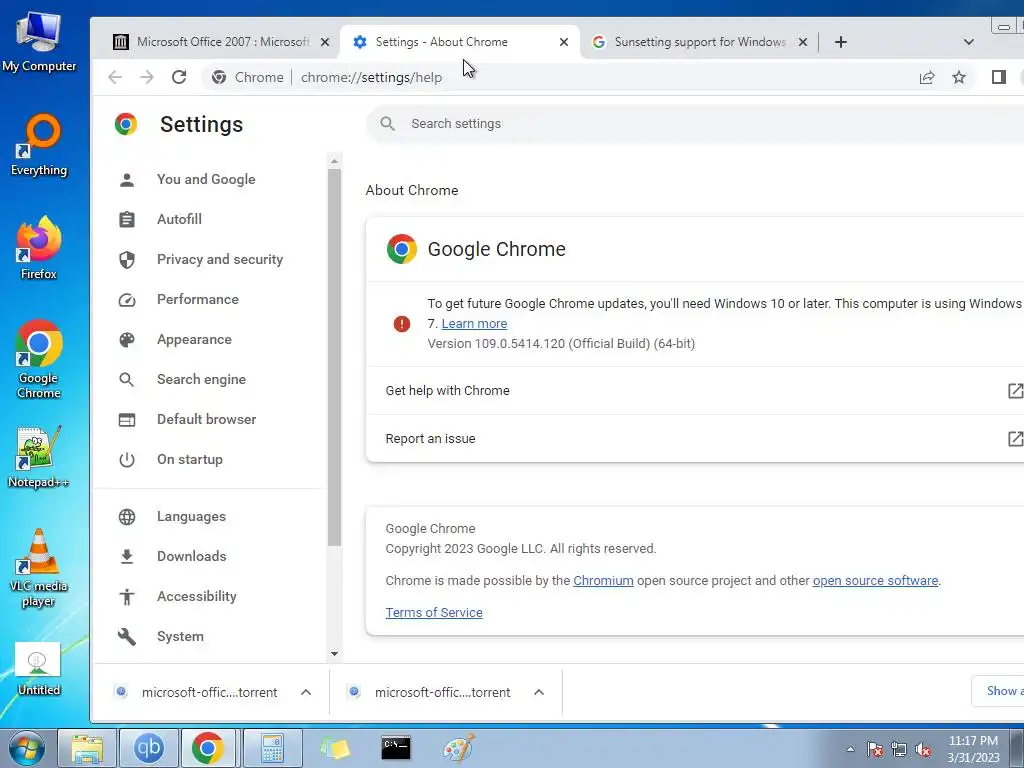The width and height of the screenshot is (1024, 768).
Task: Click the Action Center flag tray icon
Action: point(875,750)
